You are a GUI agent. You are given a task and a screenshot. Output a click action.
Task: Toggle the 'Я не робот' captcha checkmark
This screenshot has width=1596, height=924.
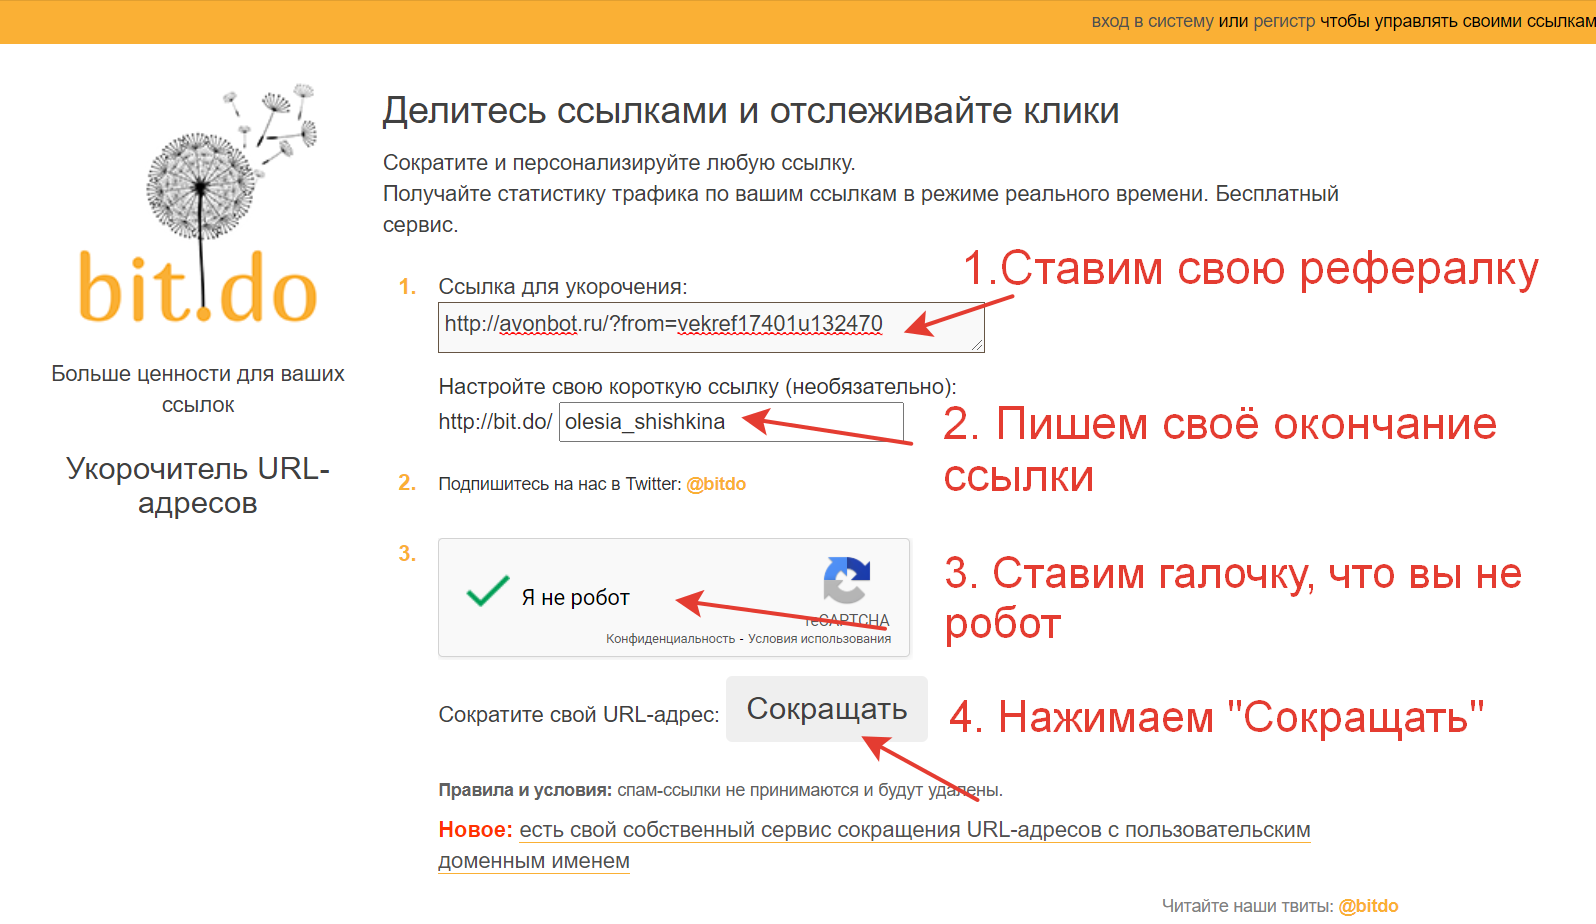(488, 592)
